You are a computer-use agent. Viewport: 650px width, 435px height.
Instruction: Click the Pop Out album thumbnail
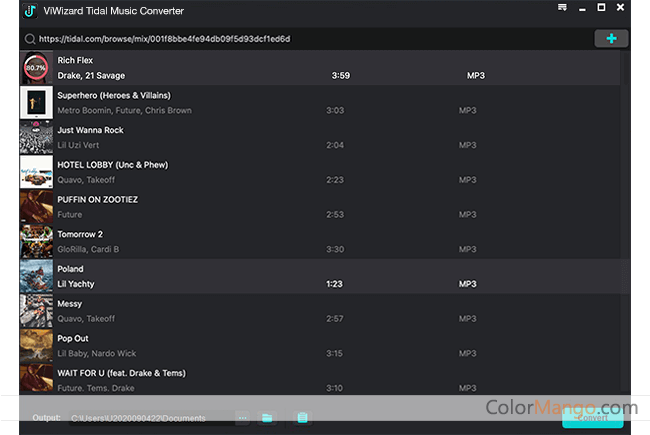click(36, 345)
